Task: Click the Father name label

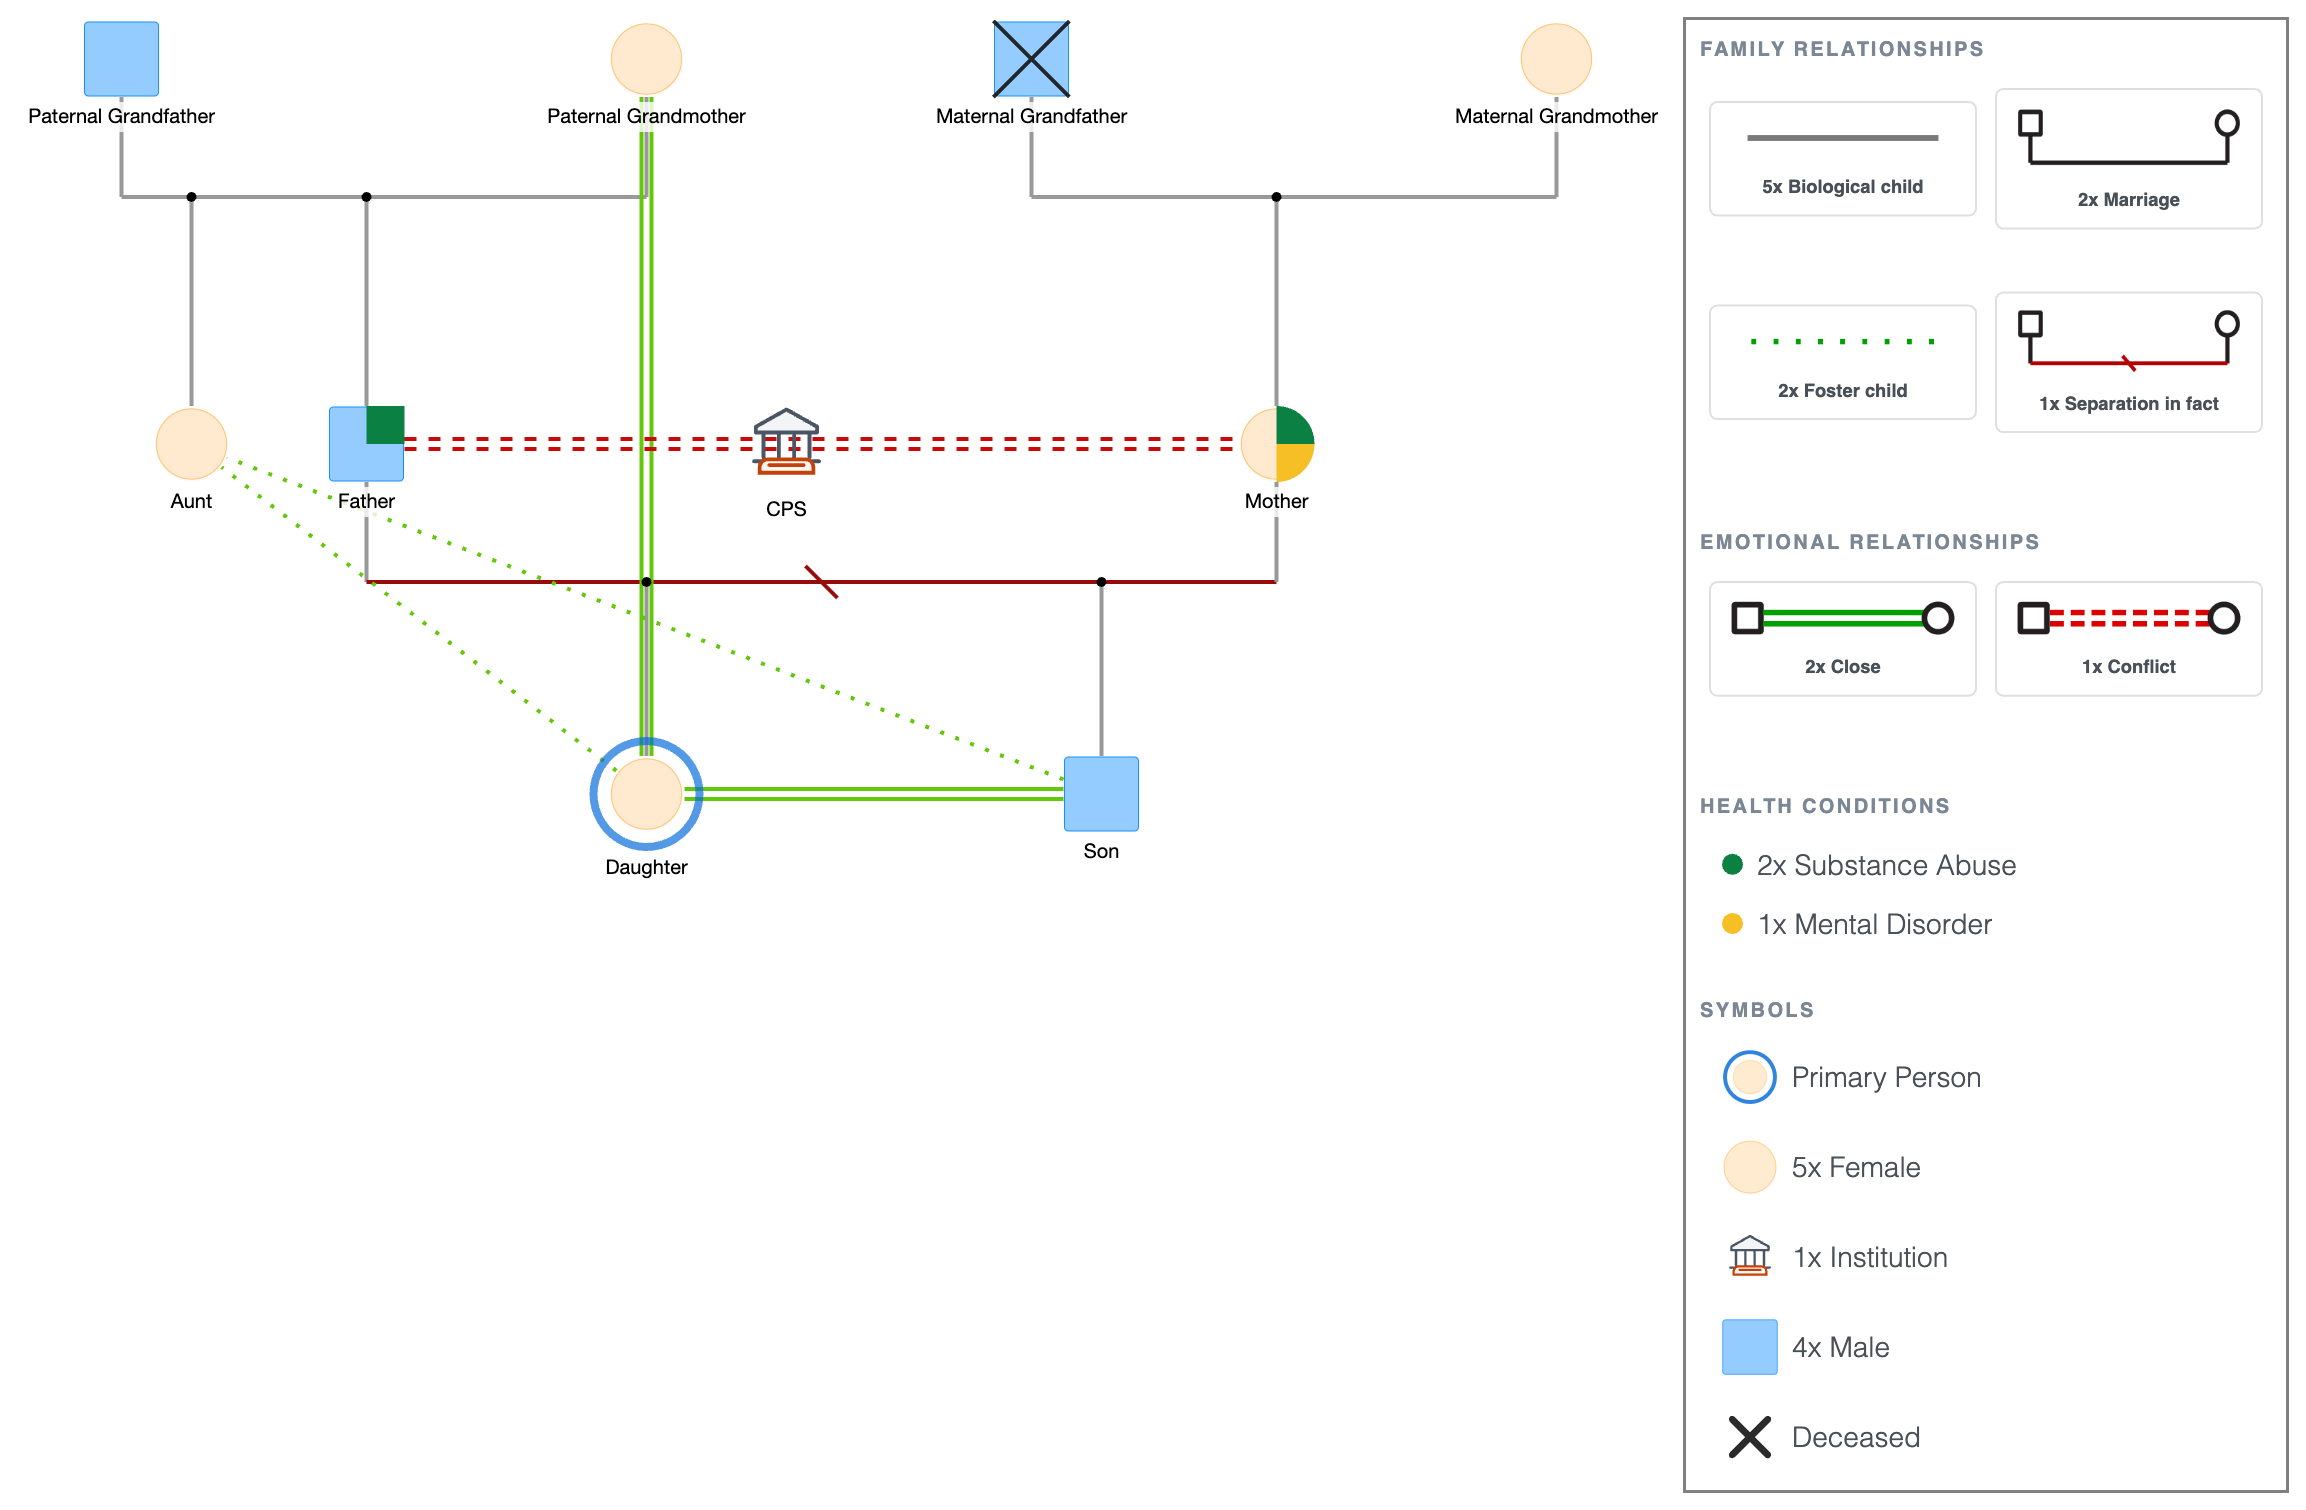Action: (366, 501)
